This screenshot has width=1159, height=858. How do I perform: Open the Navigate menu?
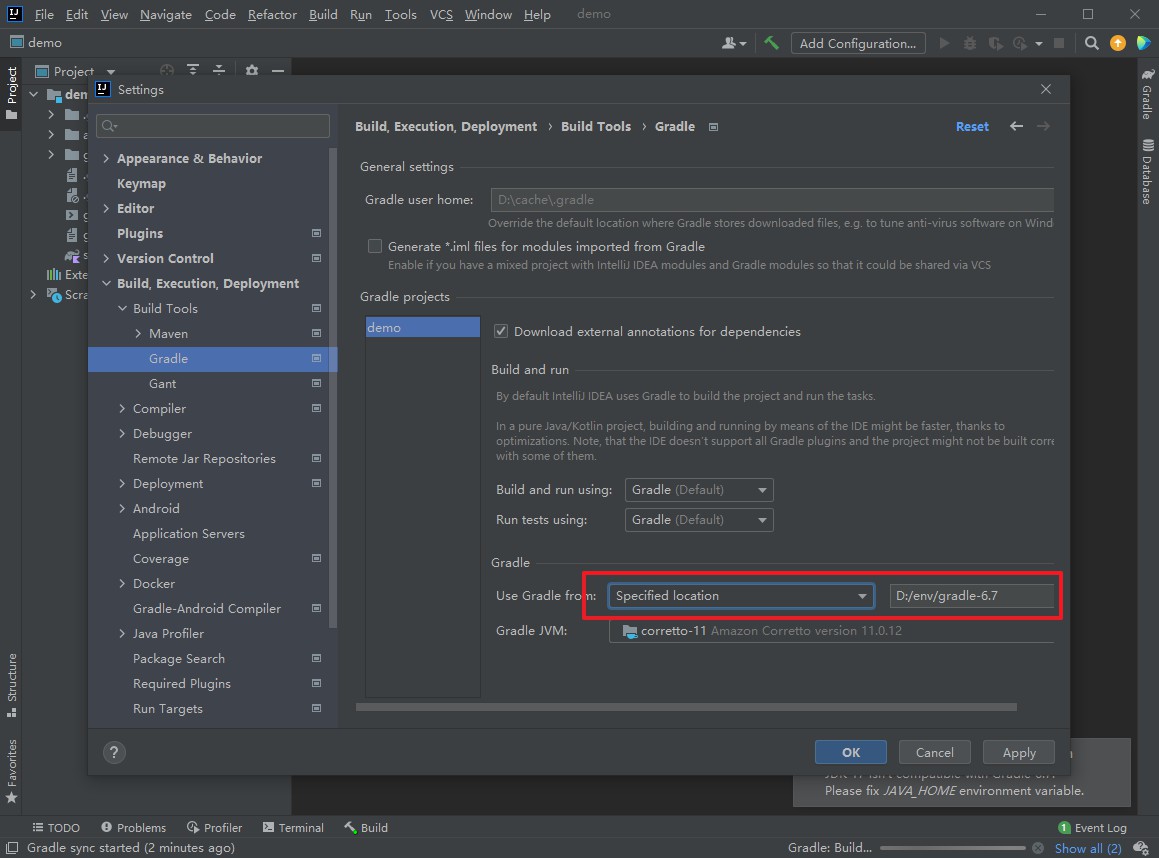tap(166, 14)
